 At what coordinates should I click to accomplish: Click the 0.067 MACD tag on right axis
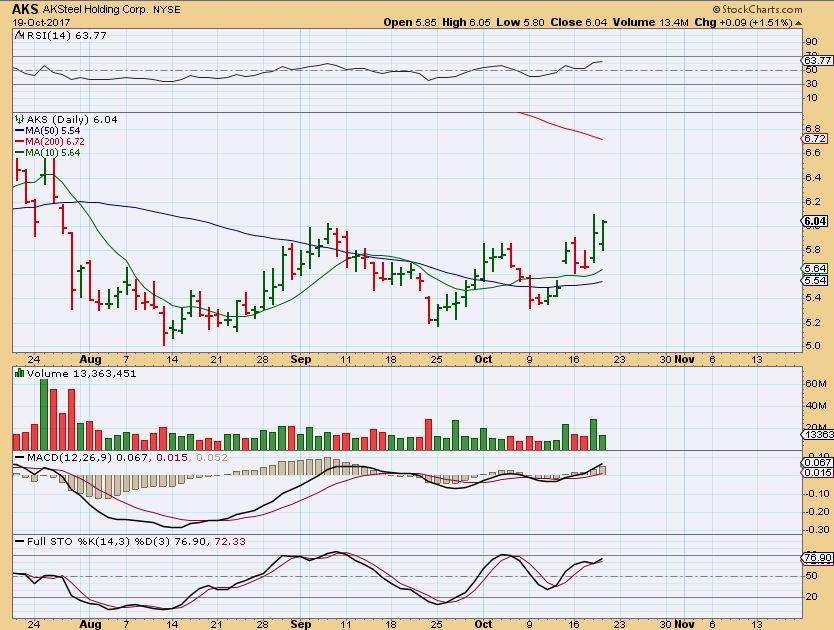click(x=818, y=463)
